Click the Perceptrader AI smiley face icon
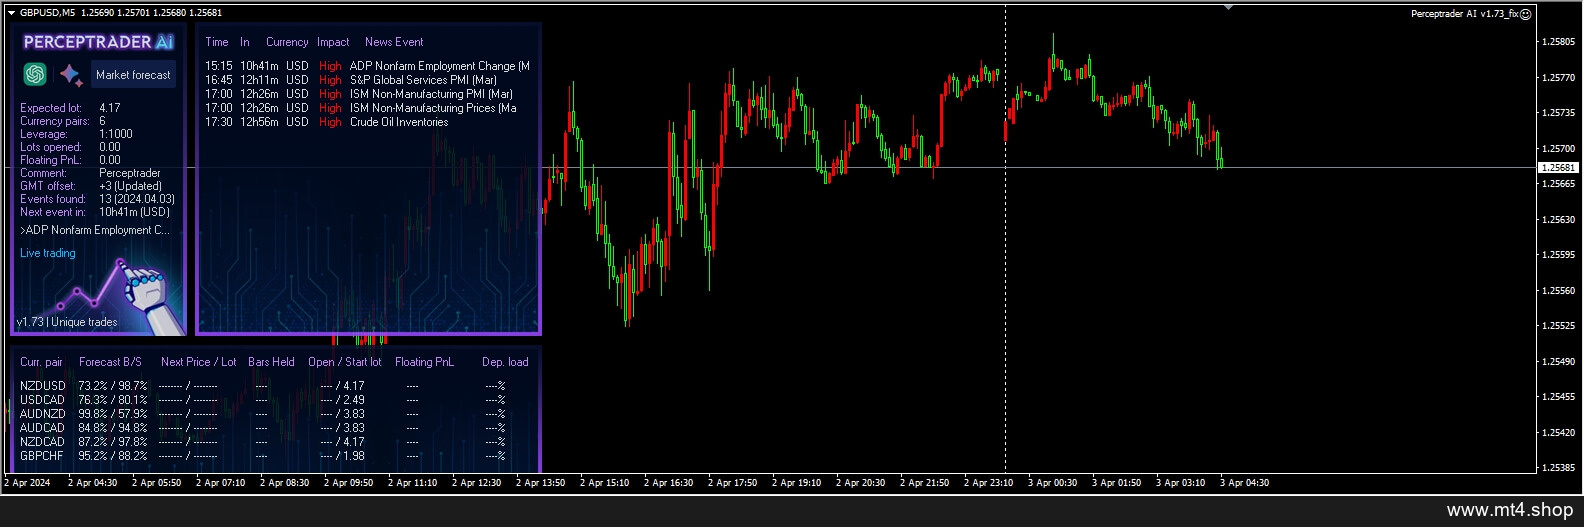The height and width of the screenshot is (527, 1584). pyautogui.click(x=1526, y=14)
